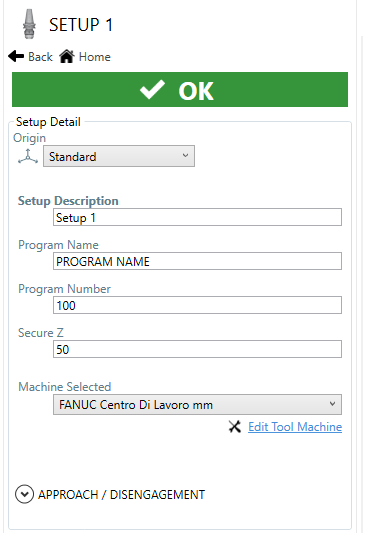Click the Home text label

(x=94, y=57)
